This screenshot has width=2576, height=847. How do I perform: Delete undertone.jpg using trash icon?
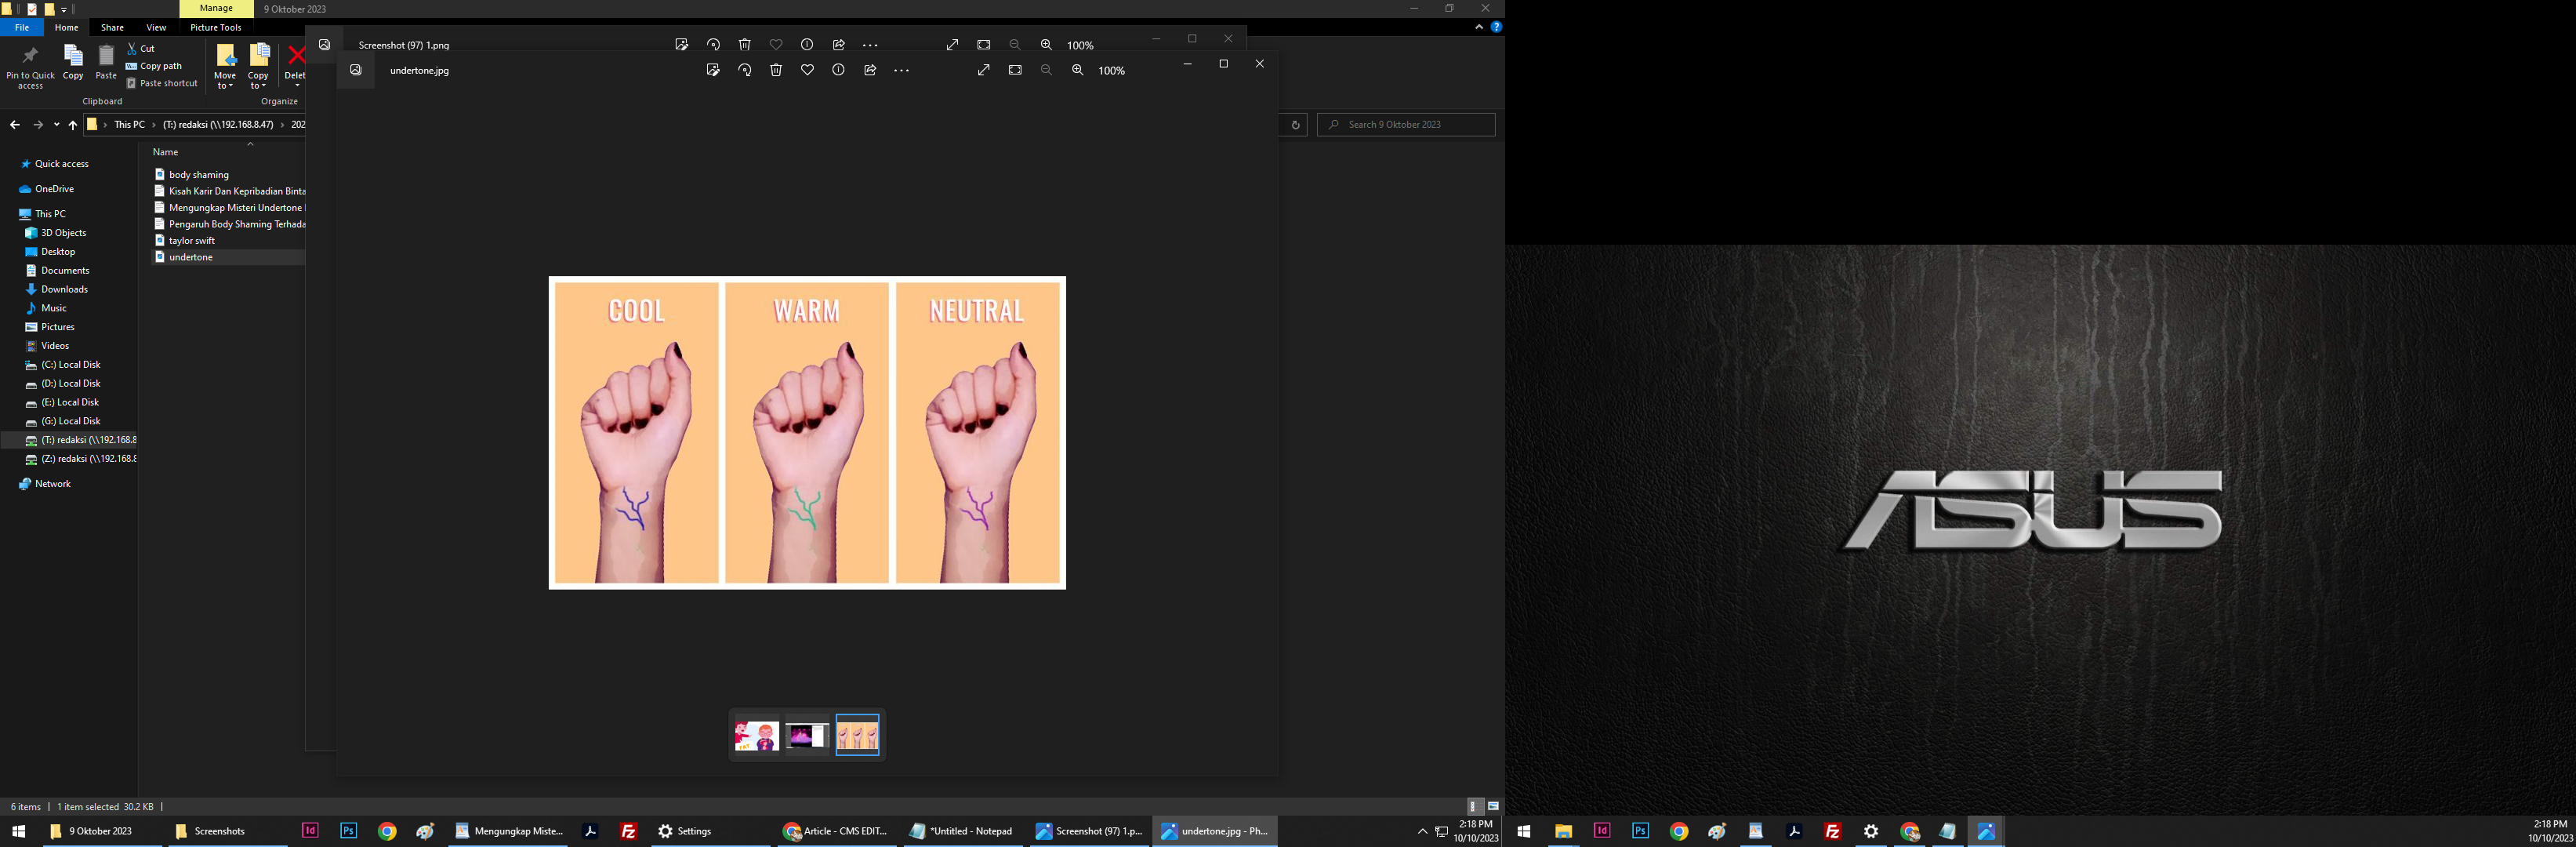[776, 70]
